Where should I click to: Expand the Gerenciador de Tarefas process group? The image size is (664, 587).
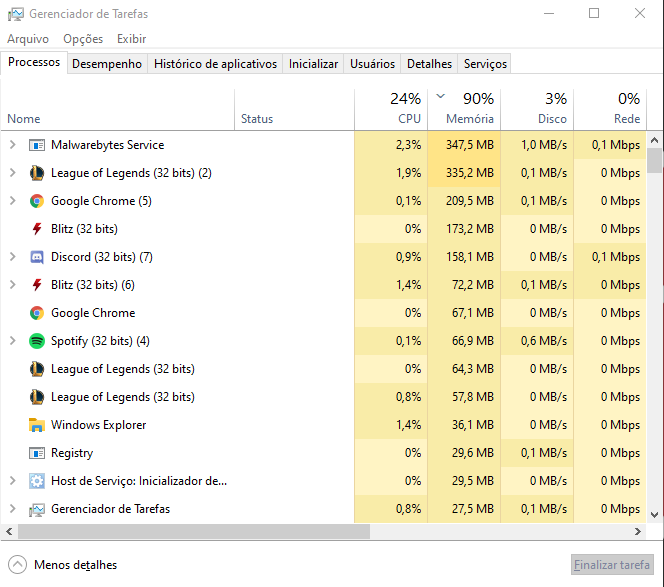[13, 509]
